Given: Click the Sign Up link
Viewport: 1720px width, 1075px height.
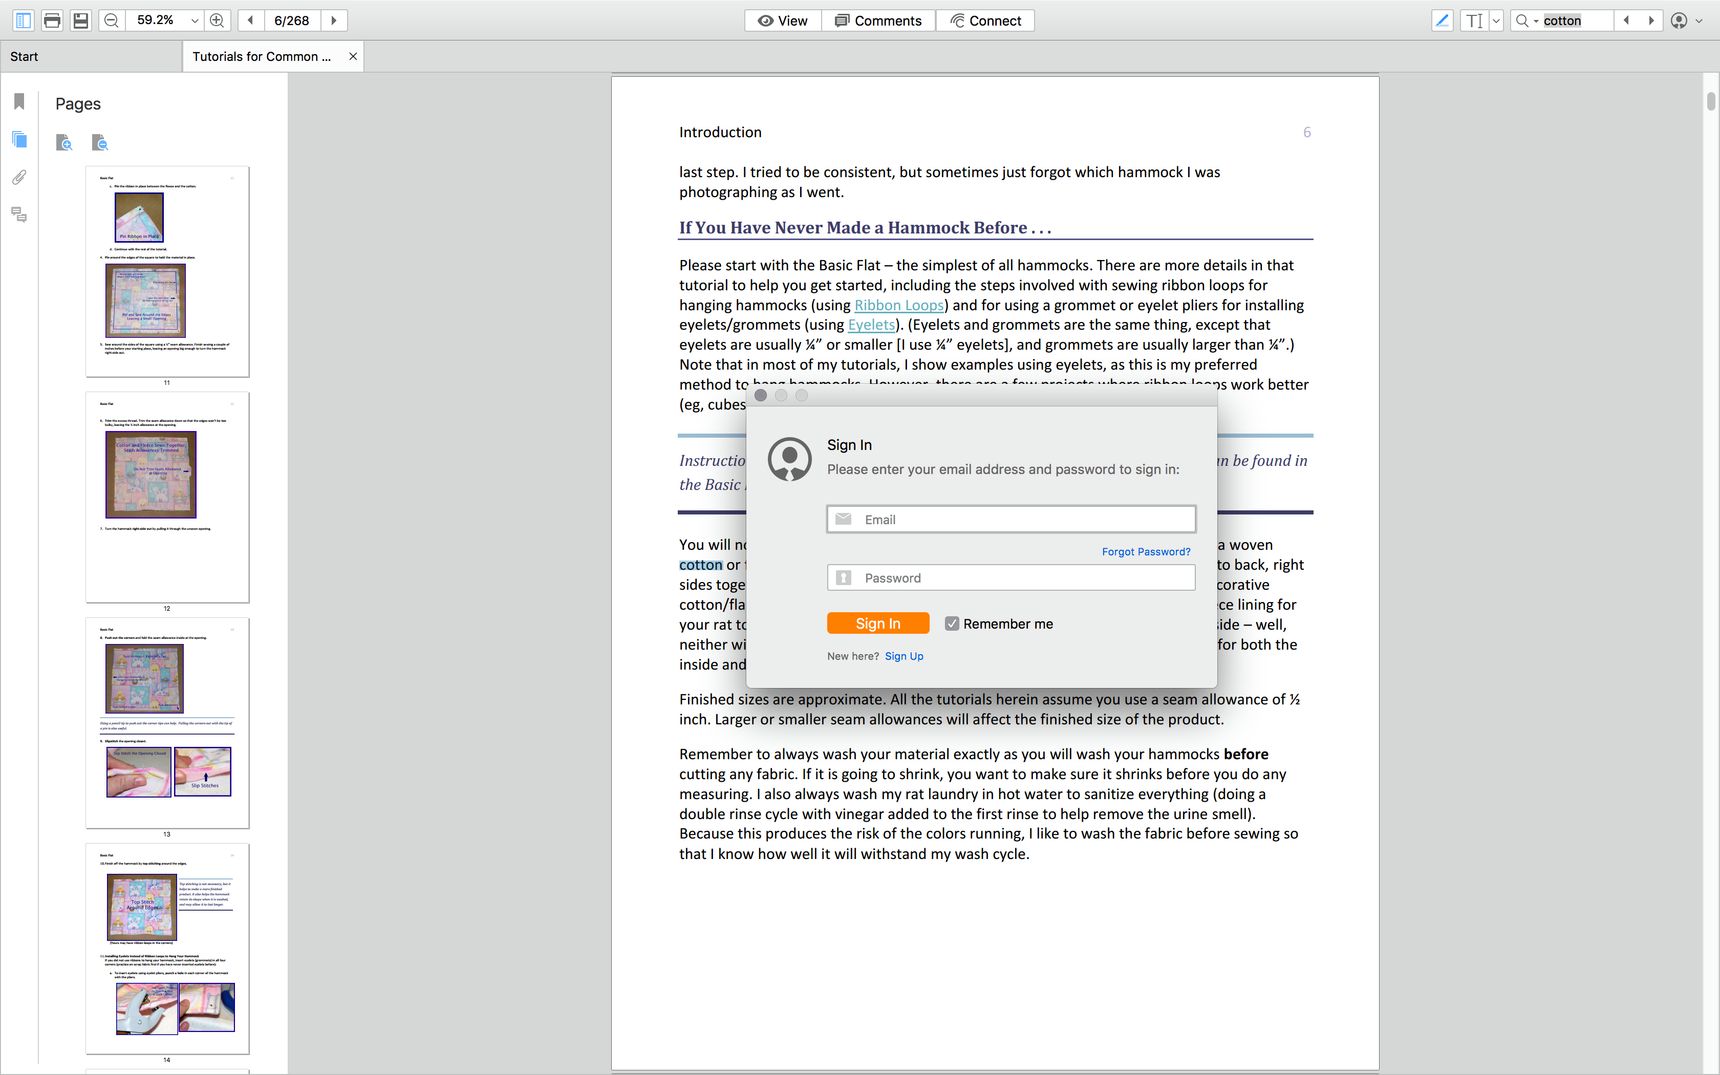Looking at the screenshot, I should (904, 657).
